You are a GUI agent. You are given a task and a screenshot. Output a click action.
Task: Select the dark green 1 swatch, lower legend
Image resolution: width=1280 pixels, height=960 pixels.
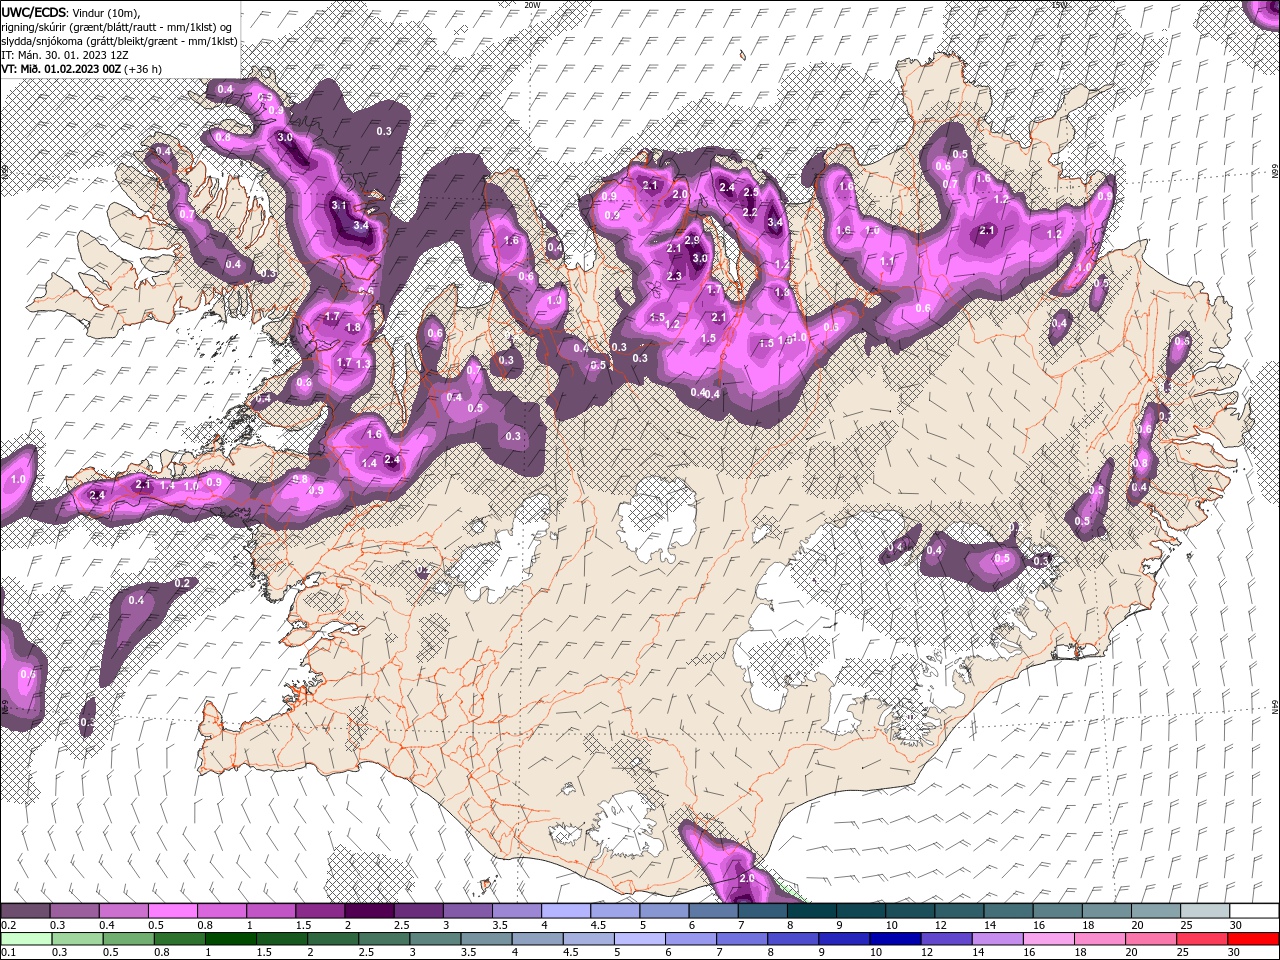pos(232,939)
